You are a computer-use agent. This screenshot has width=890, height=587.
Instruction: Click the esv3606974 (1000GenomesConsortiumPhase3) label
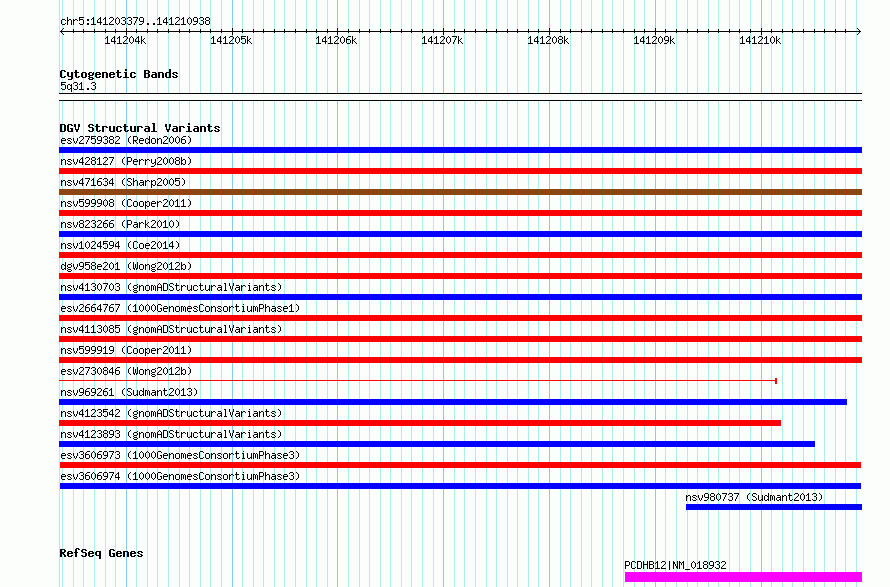(x=180, y=476)
